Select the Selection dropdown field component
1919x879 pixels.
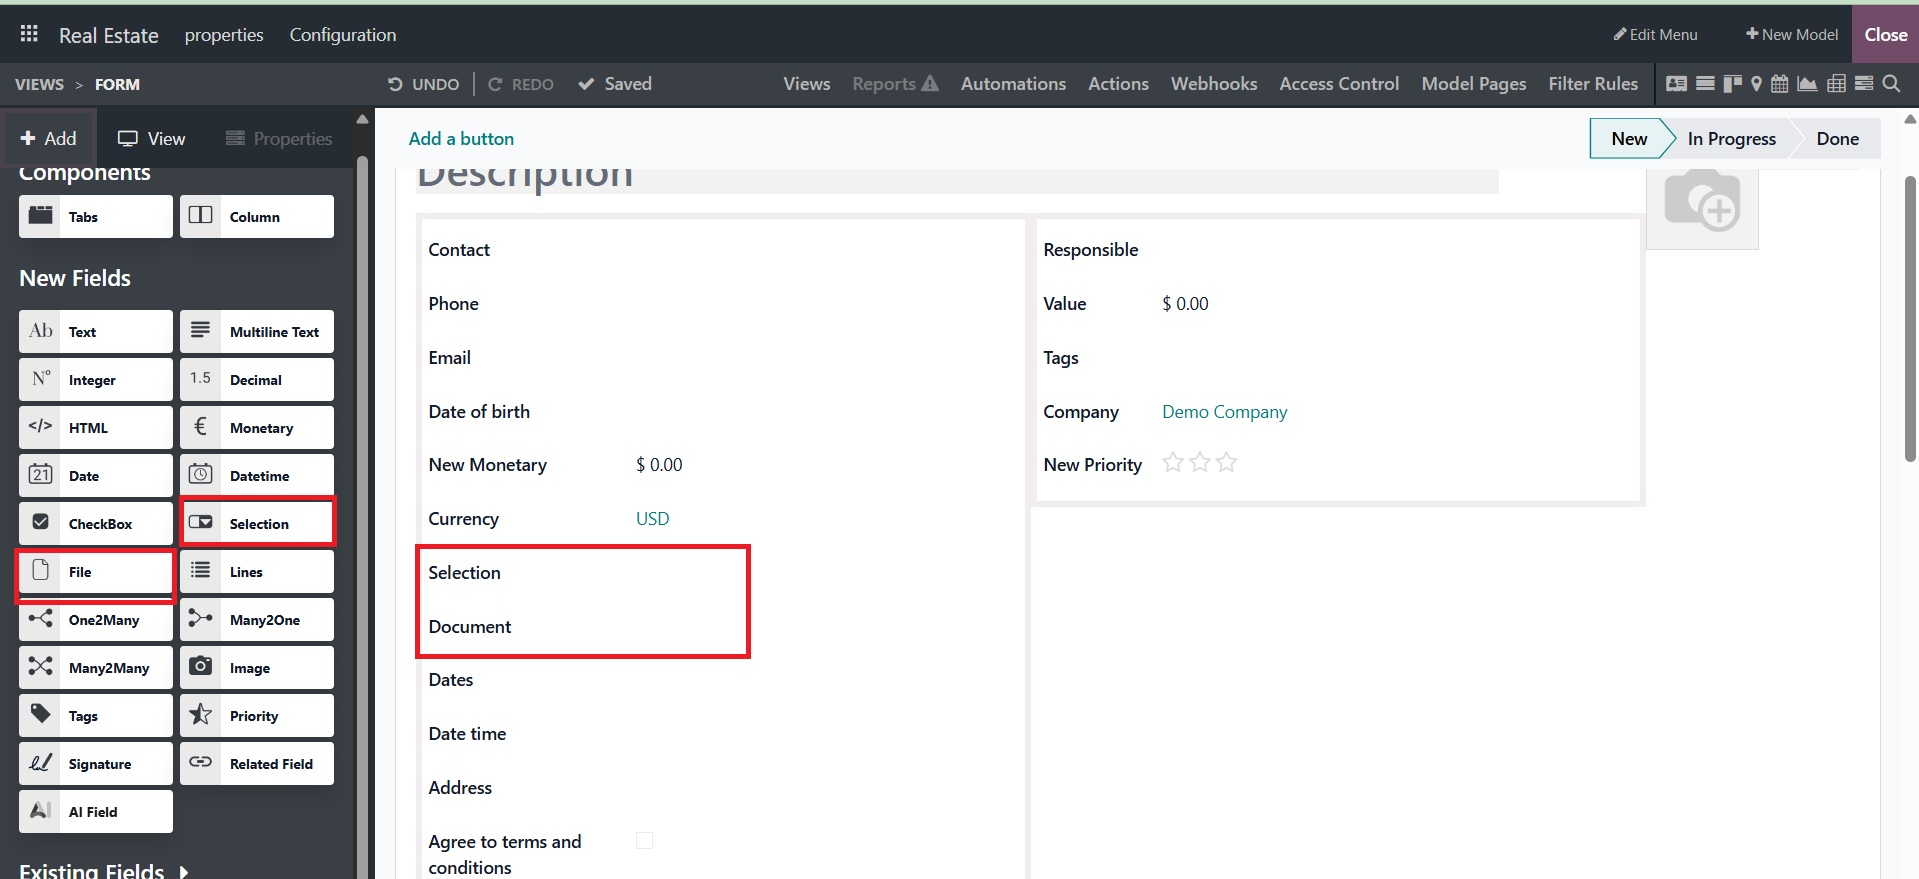[257, 523]
